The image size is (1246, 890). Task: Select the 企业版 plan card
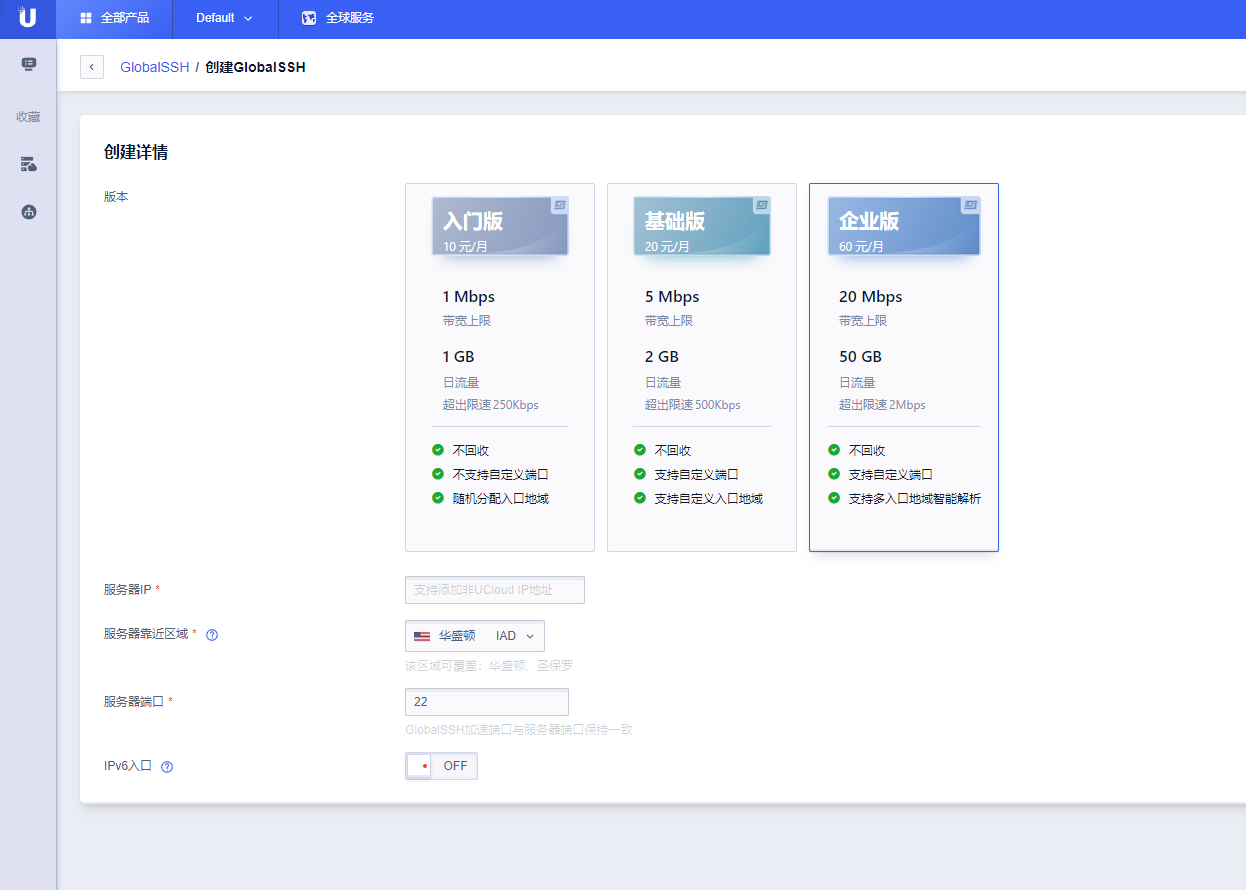pyautogui.click(x=904, y=367)
